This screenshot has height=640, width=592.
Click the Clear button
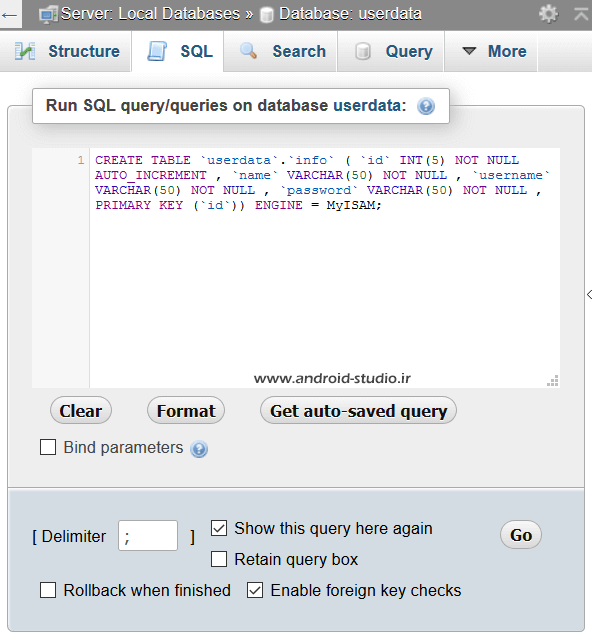tap(81, 411)
